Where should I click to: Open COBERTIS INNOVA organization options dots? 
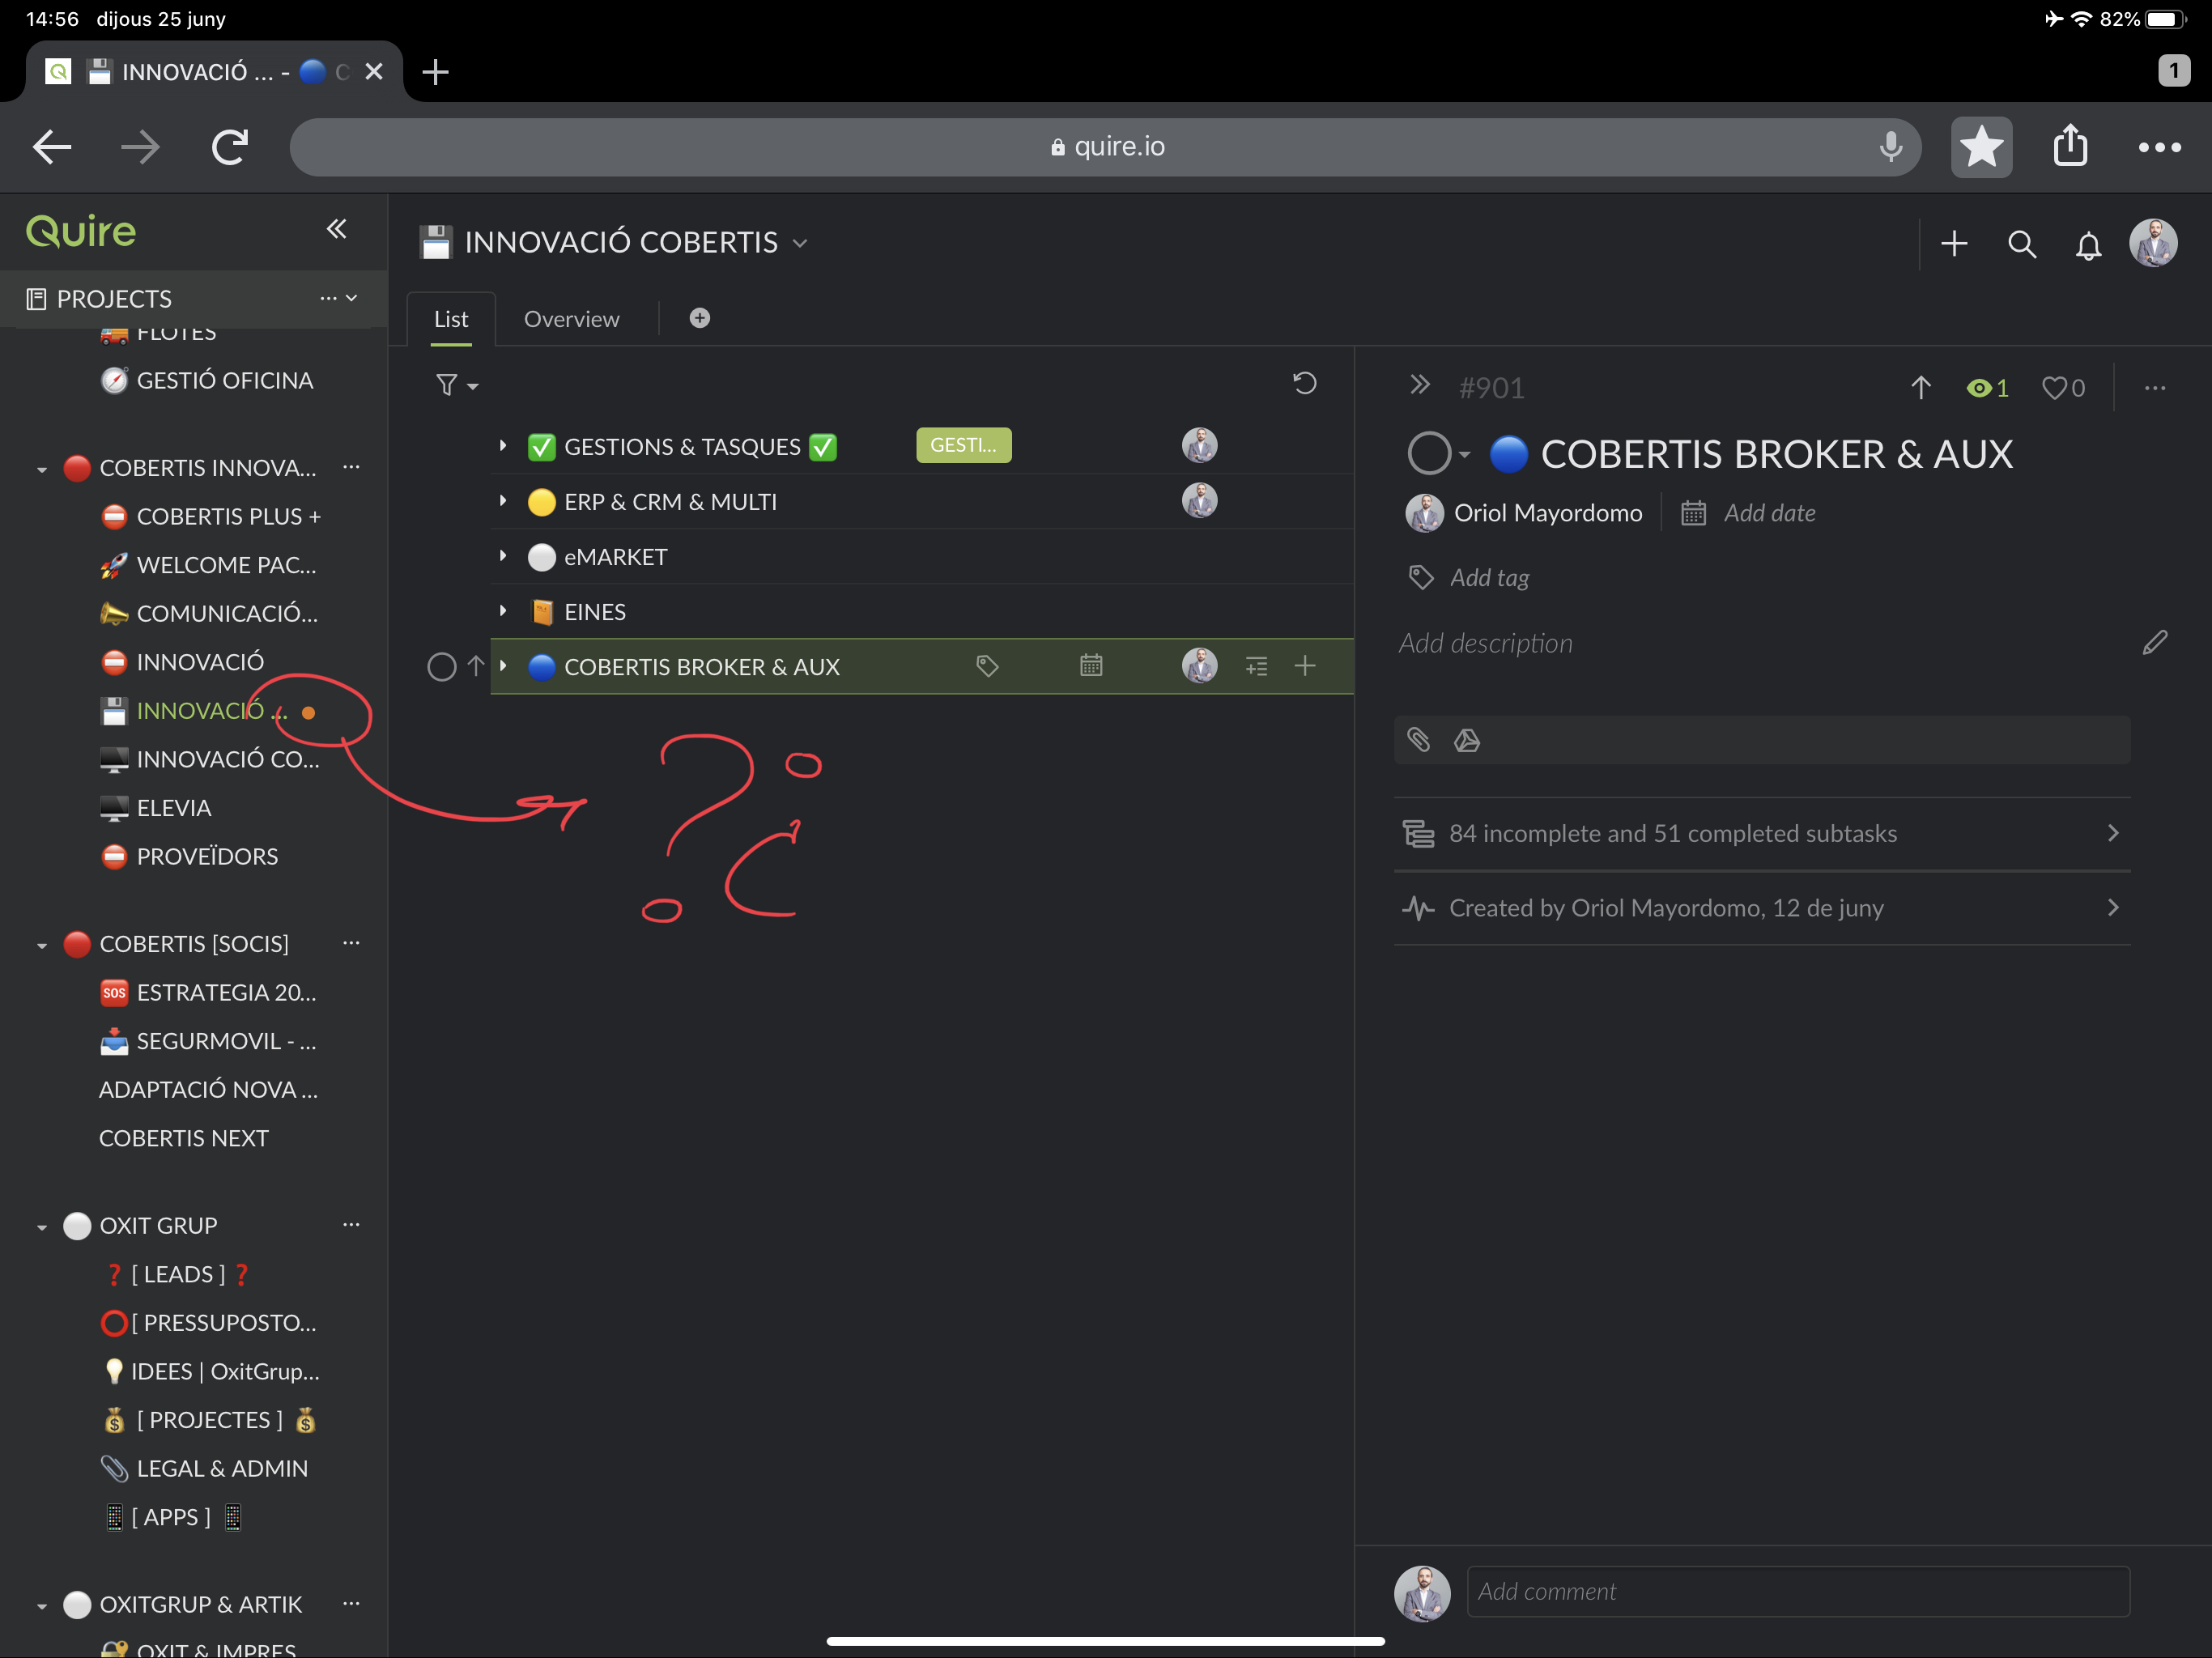click(351, 467)
